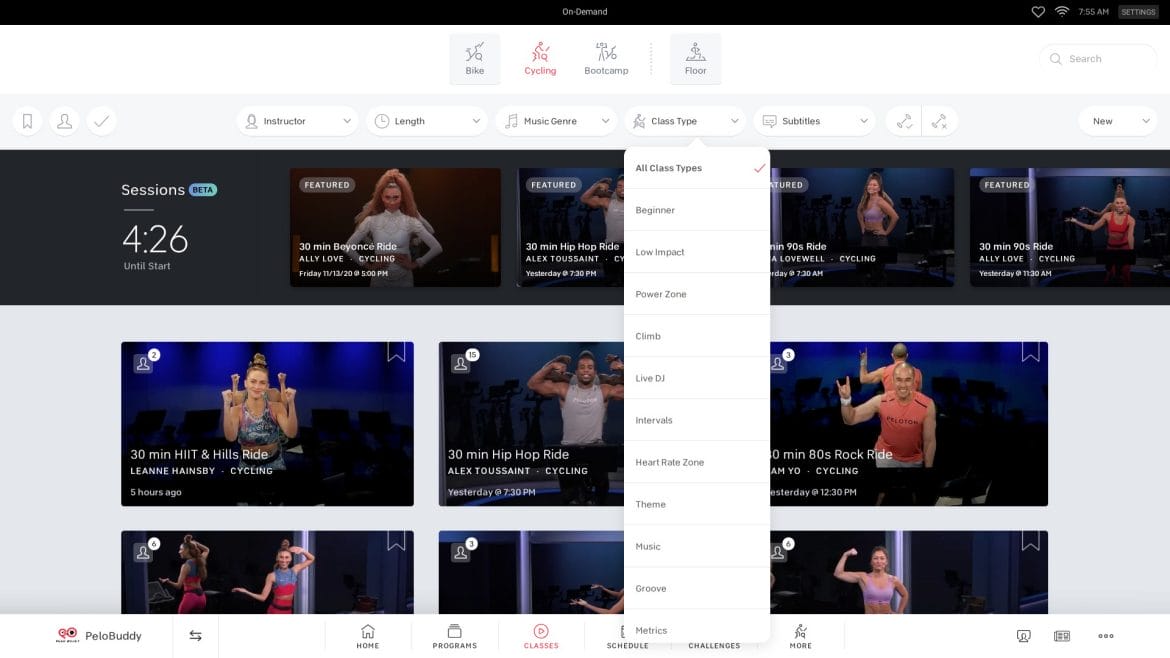Select Metrics class type
1170x658 pixels.
pos(697,628)
